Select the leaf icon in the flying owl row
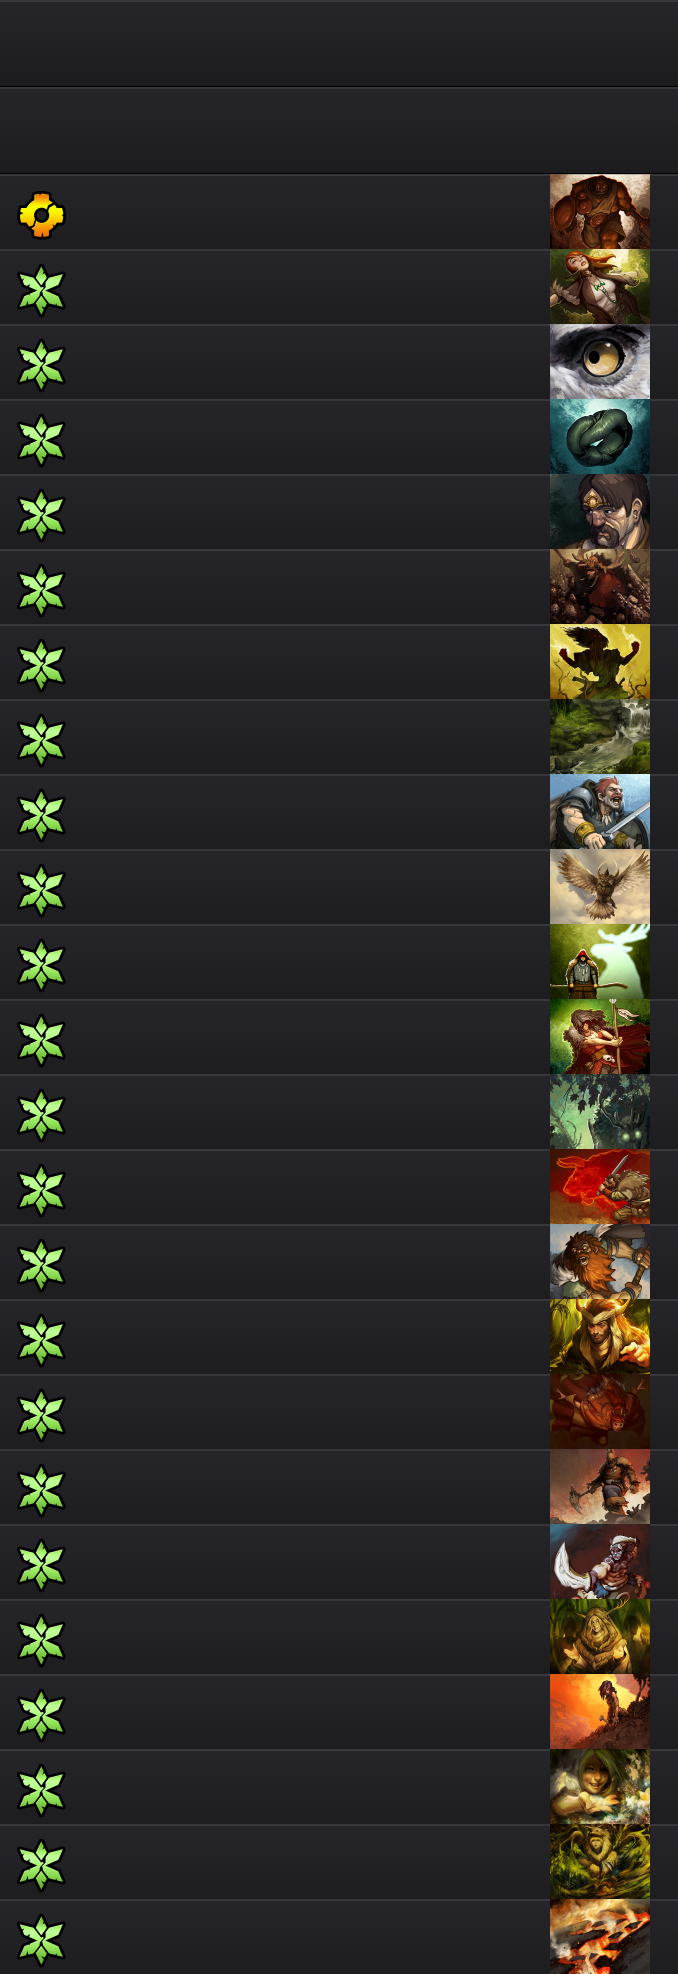 coord(41,889)
